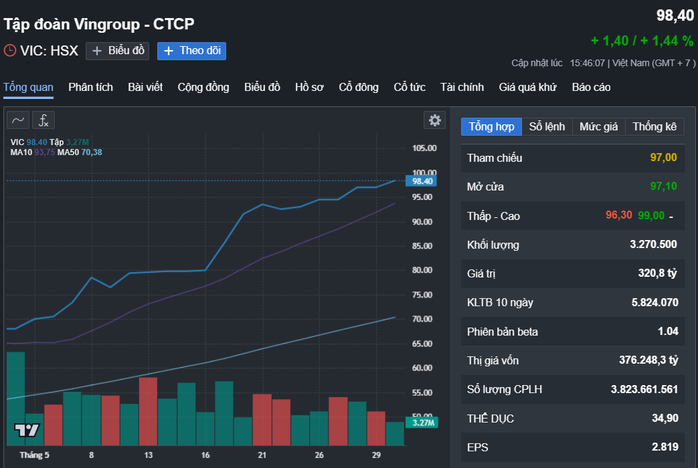Click the 98.40 price label on axis
This screenshot has width=698, height=468.
422,181
